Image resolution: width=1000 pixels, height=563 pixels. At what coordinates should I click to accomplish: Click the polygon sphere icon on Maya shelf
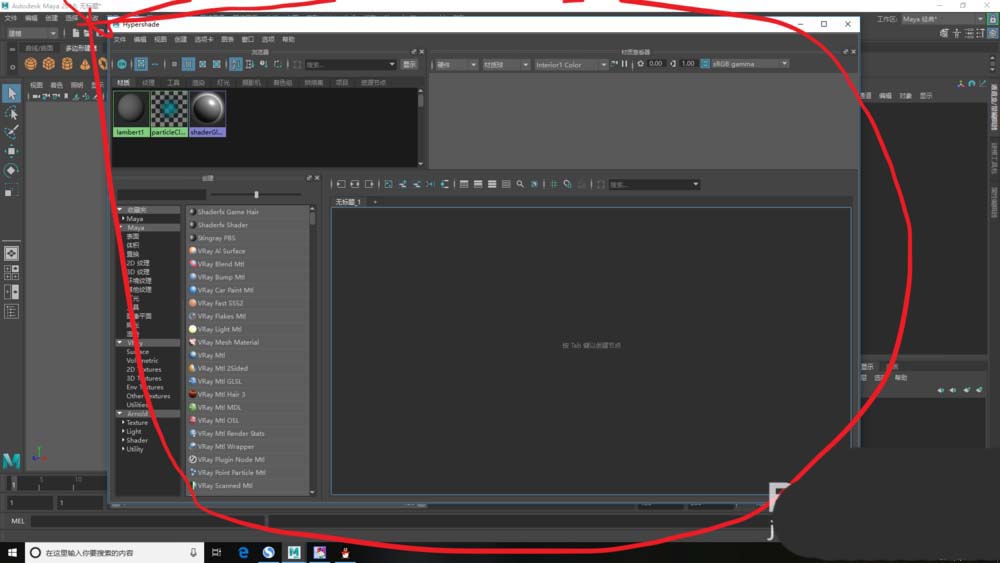tap(31, 64)
